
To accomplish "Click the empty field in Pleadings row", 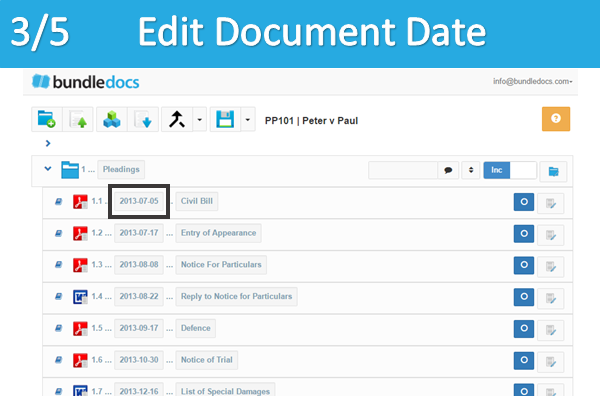I will [x=403, y=170].
